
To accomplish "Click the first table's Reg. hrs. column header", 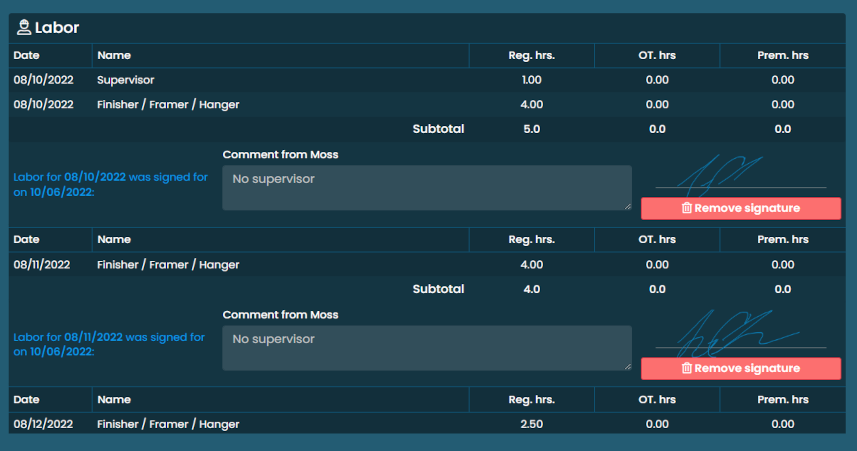I will click(531, 55).
